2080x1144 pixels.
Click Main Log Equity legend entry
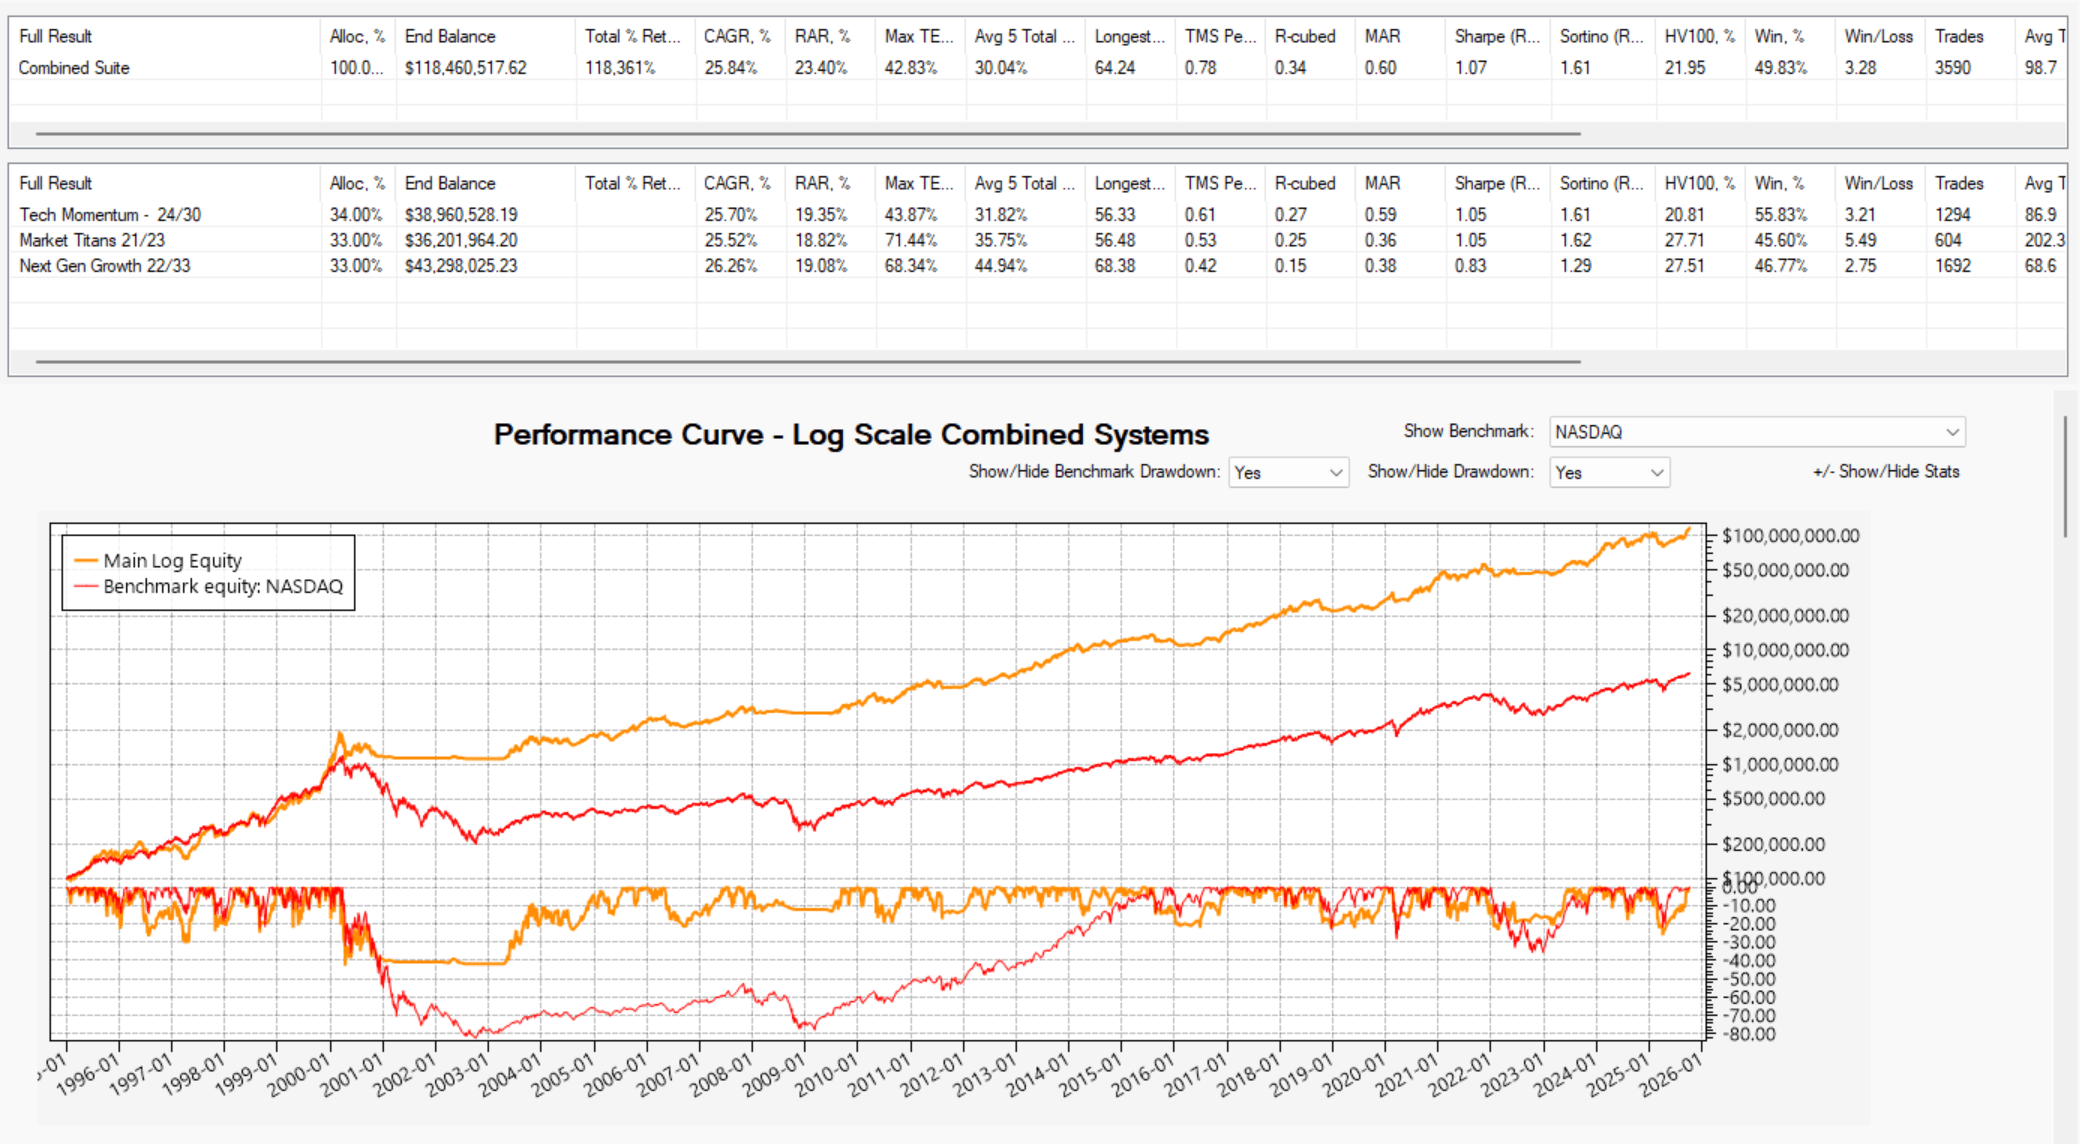click(172, 561)
